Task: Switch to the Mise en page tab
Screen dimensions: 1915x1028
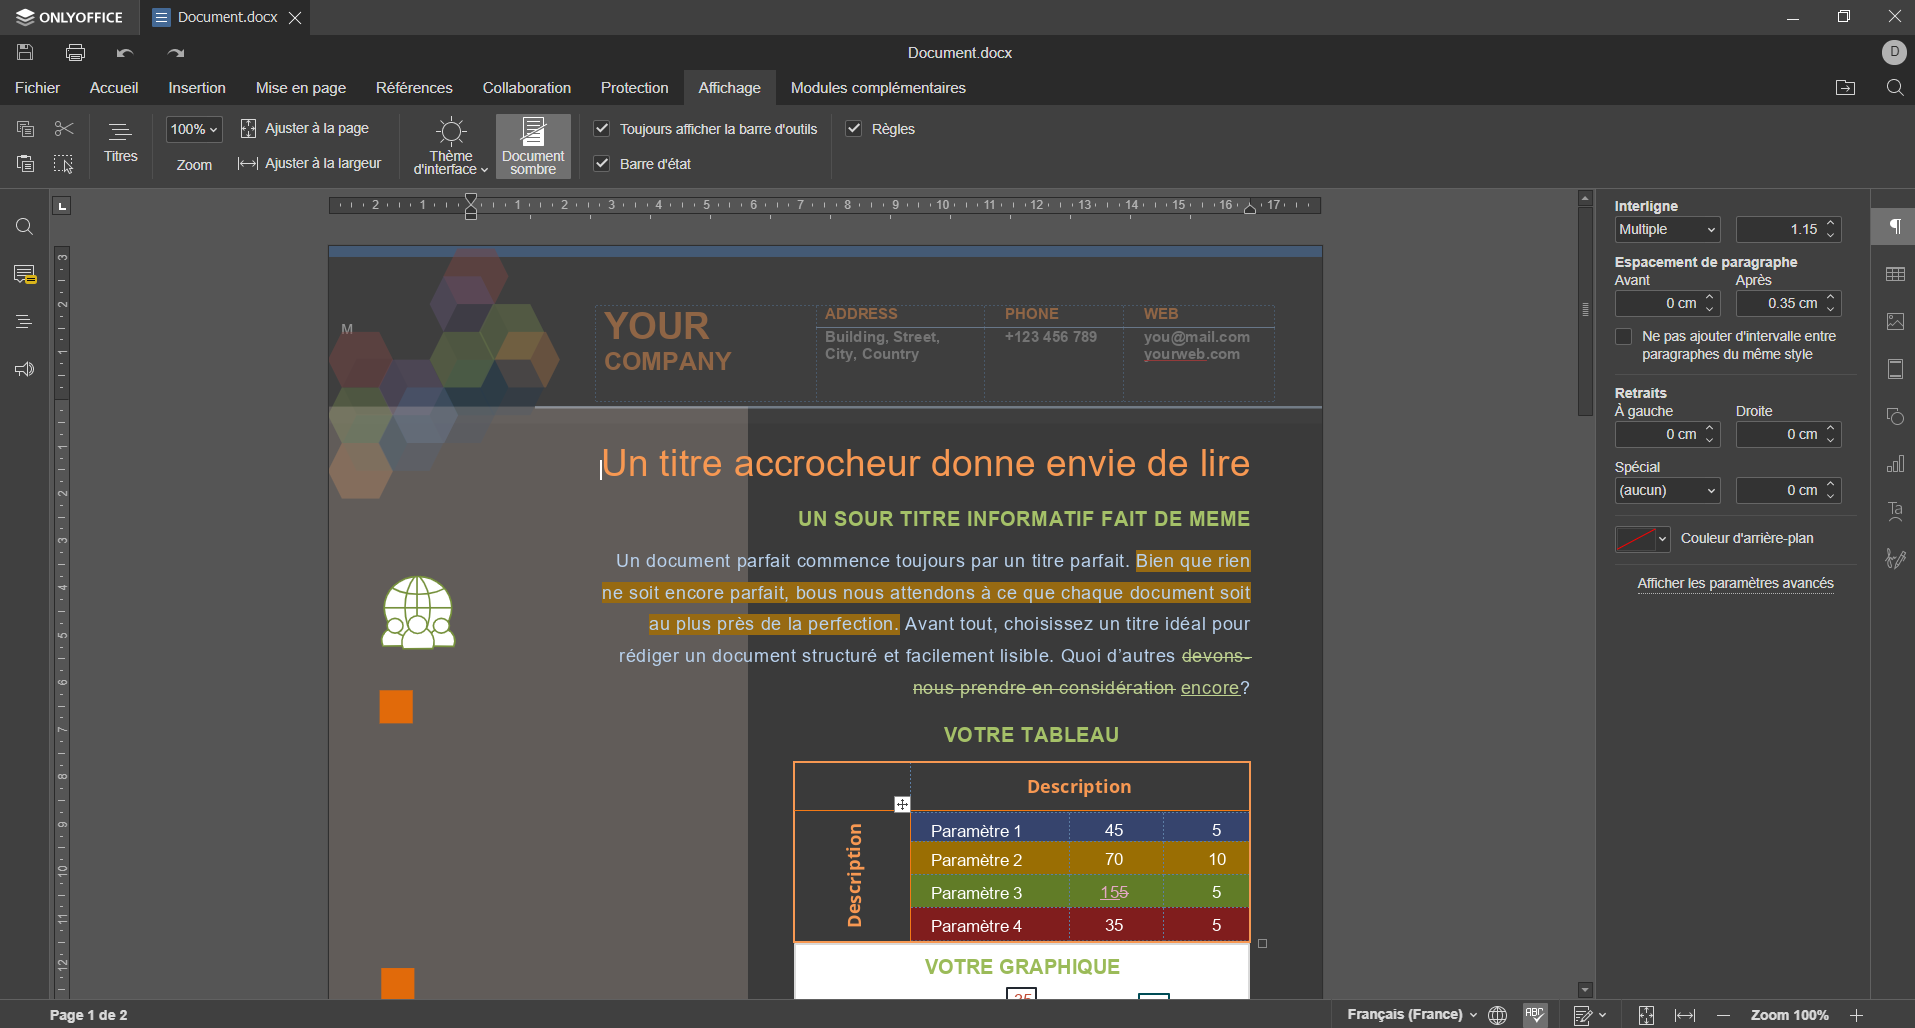Action: (301, 88)
